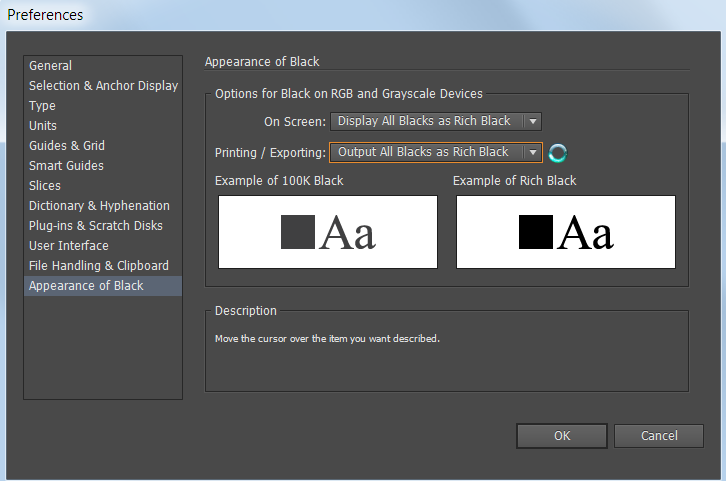Expand the Printing / Exporting dropdown arrow
Screen dimensions: 726x481
coord(533,152)
